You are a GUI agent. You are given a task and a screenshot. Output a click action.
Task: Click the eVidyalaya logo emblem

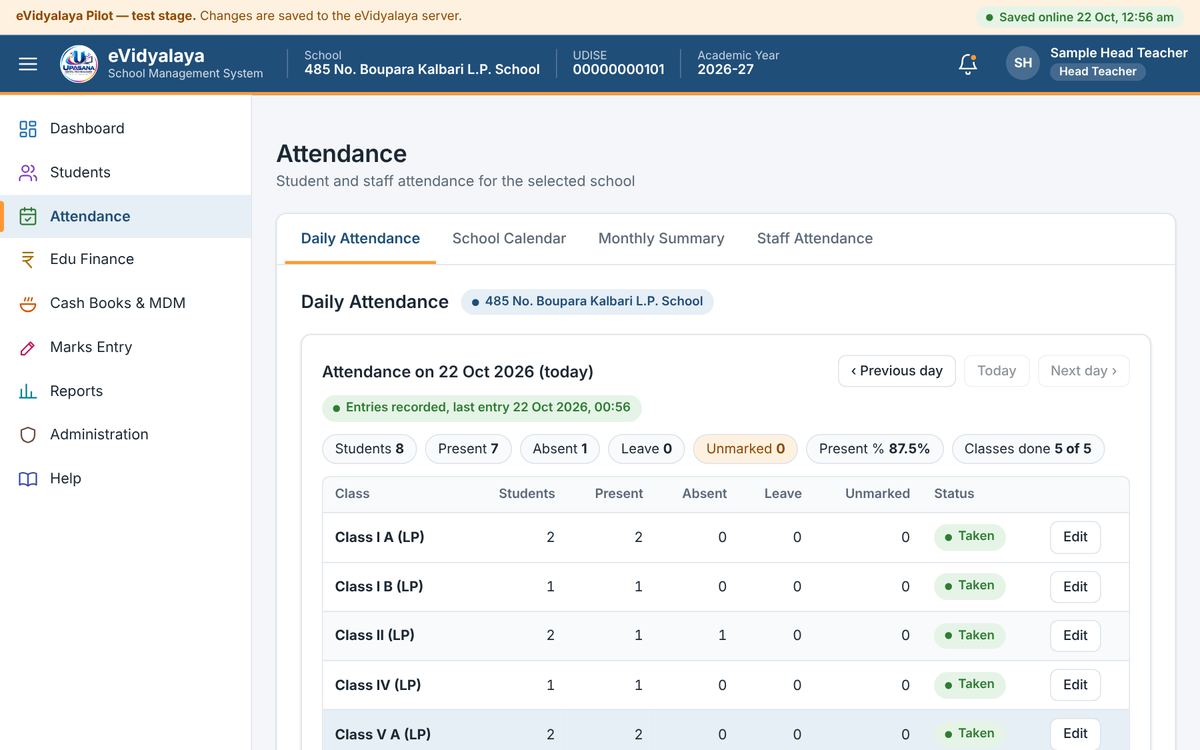pos(79,64)
